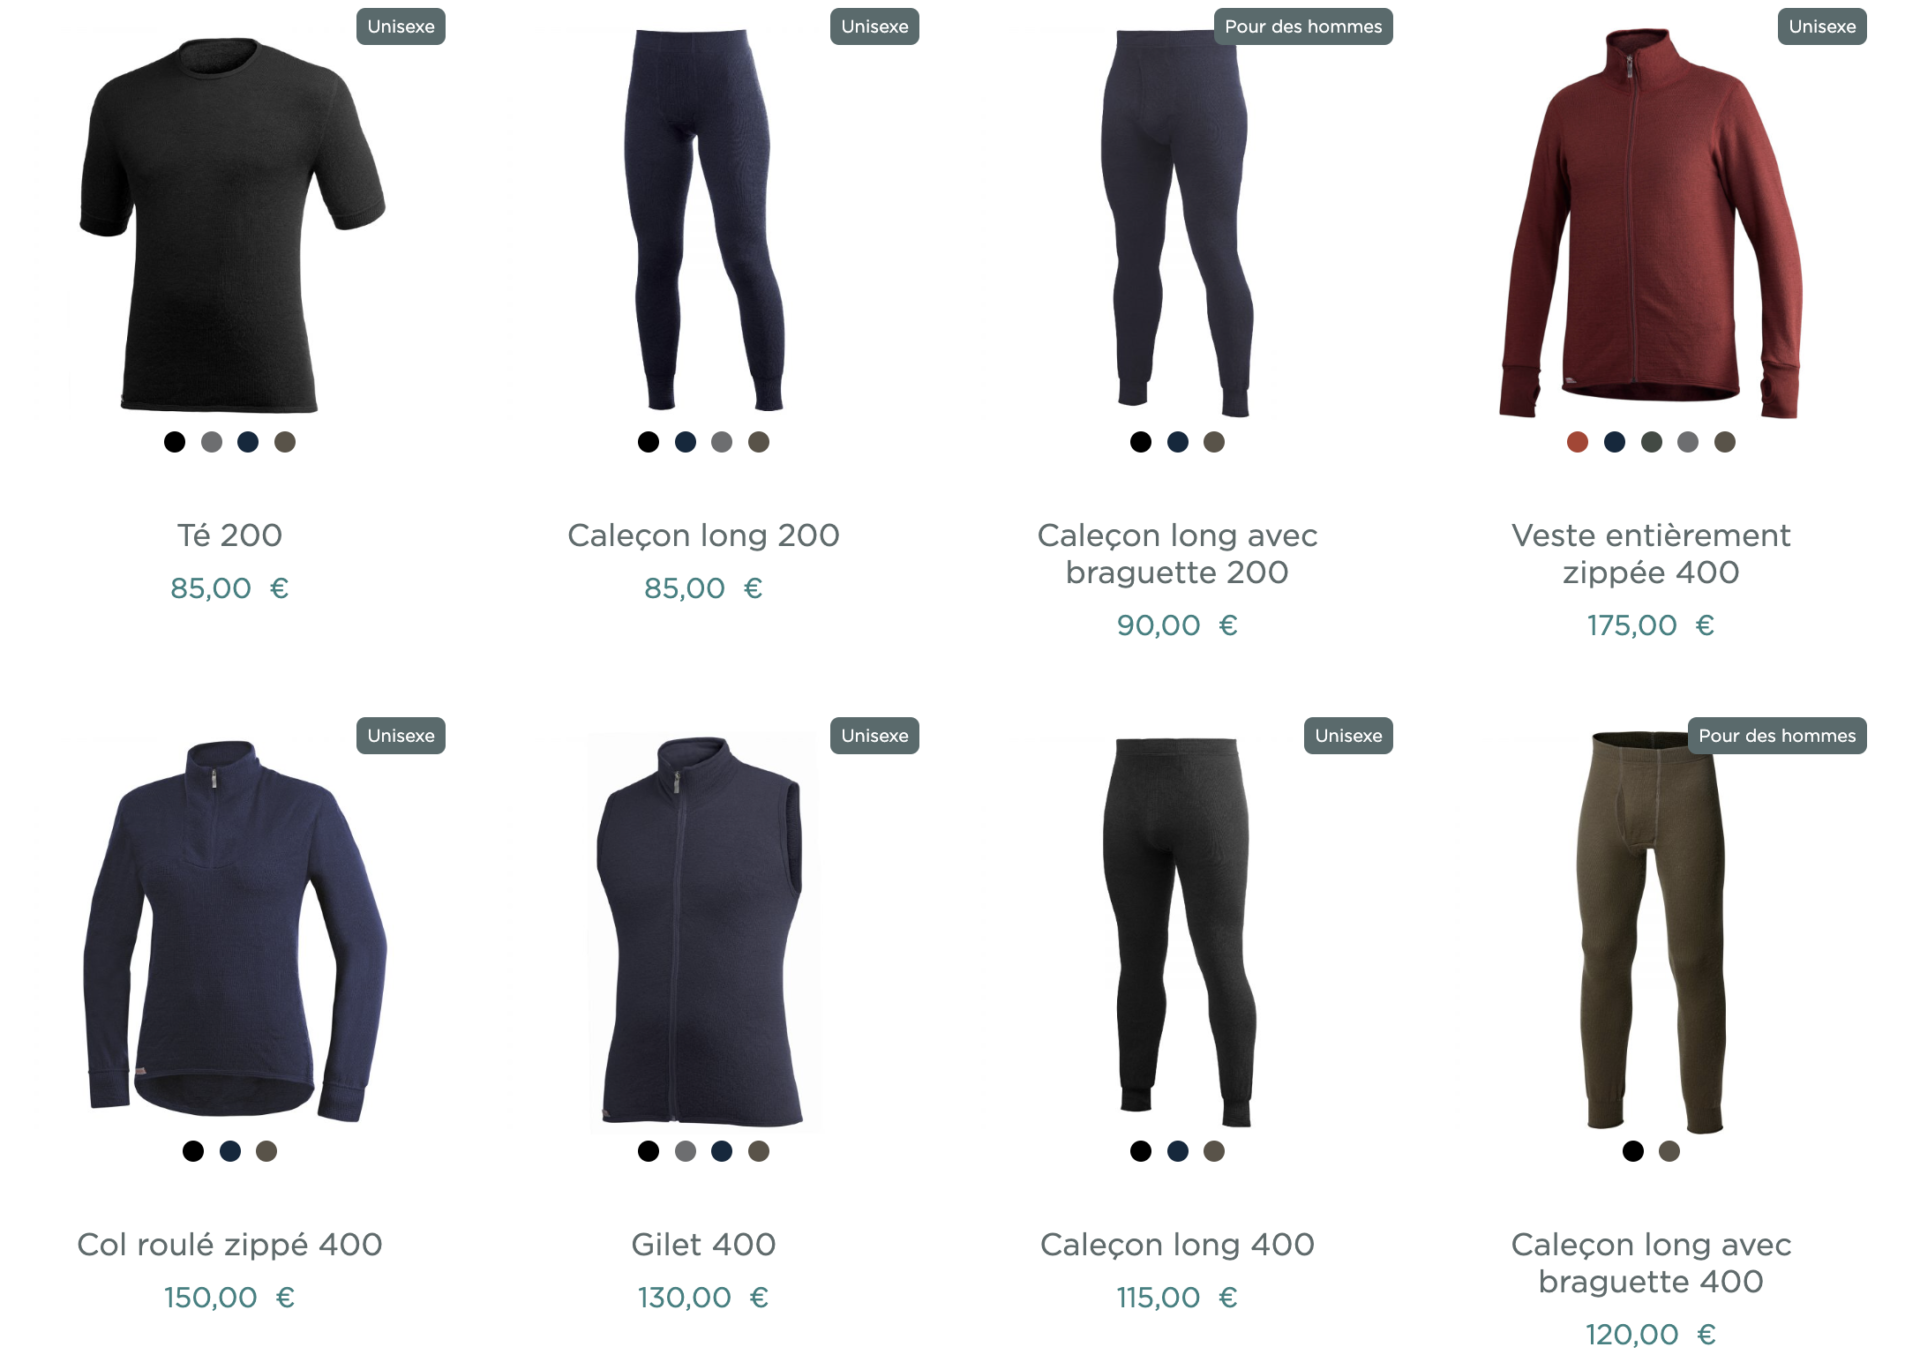View the navy Gilet 400 vest image
1920x1362 pixels.
[x=703, y=932]
